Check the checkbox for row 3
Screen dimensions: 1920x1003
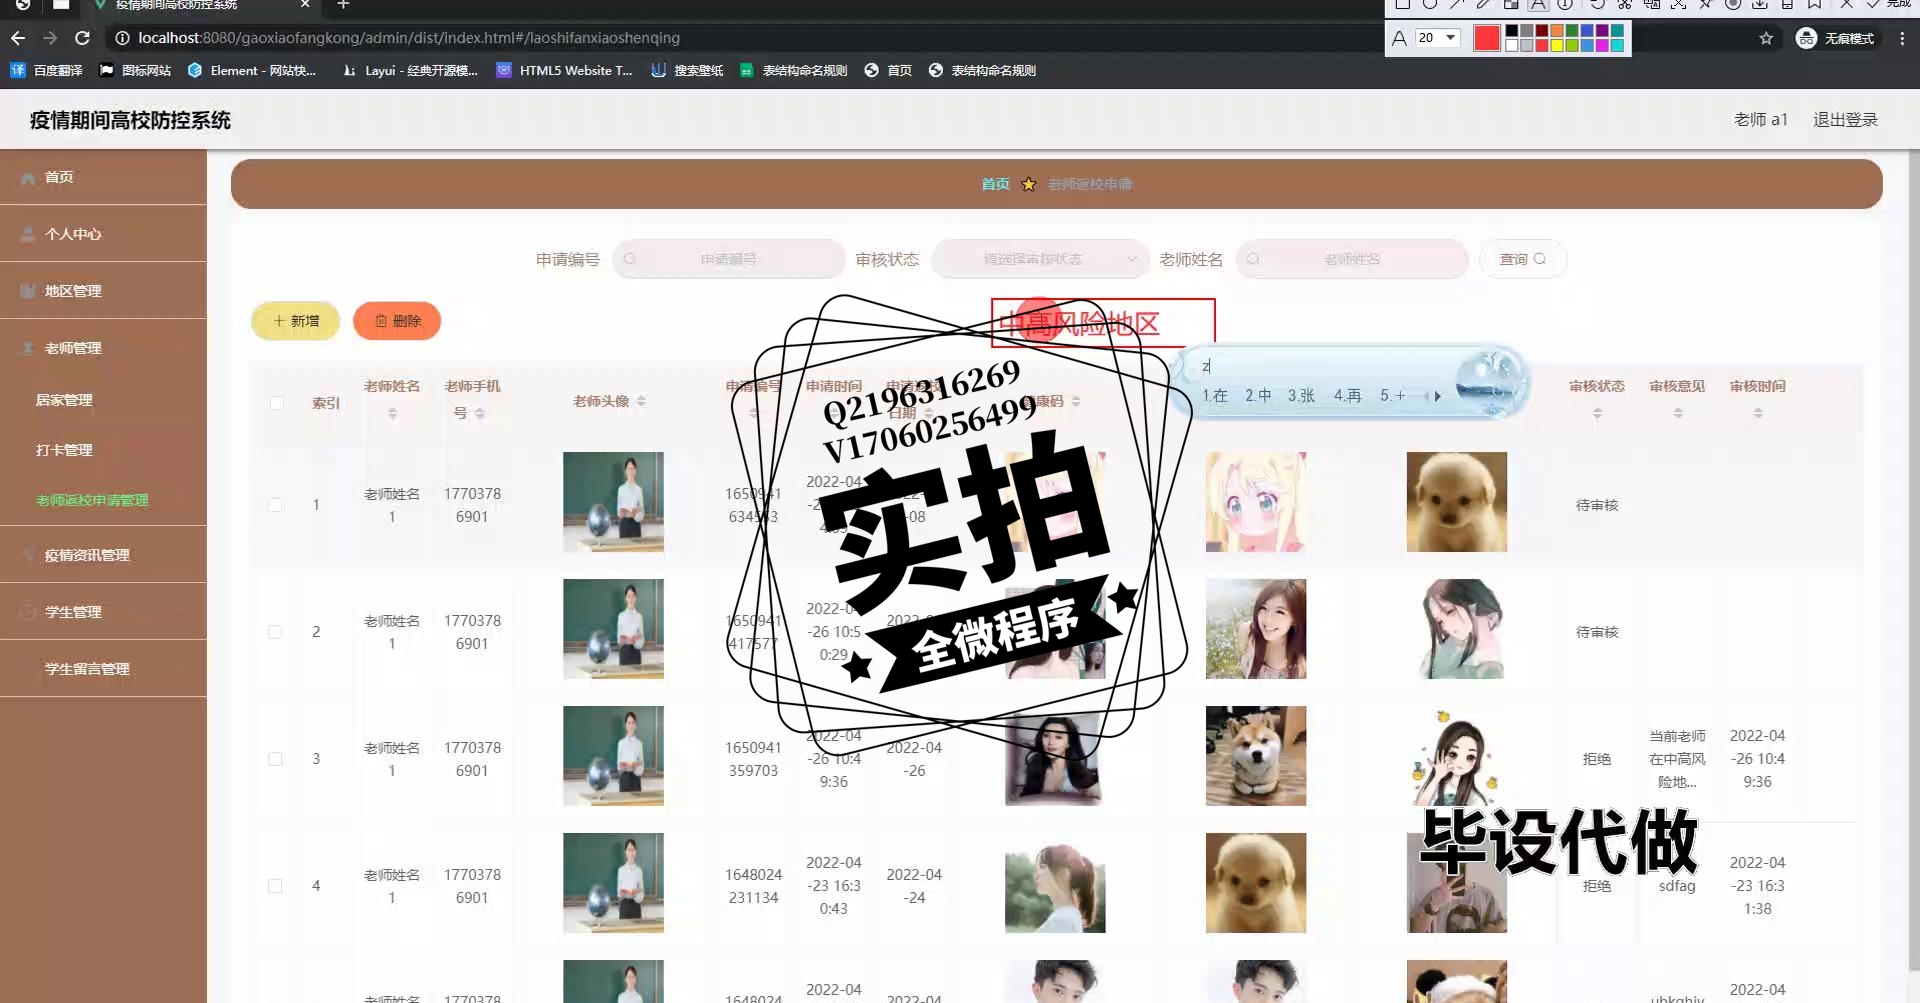tap(275, 759)
